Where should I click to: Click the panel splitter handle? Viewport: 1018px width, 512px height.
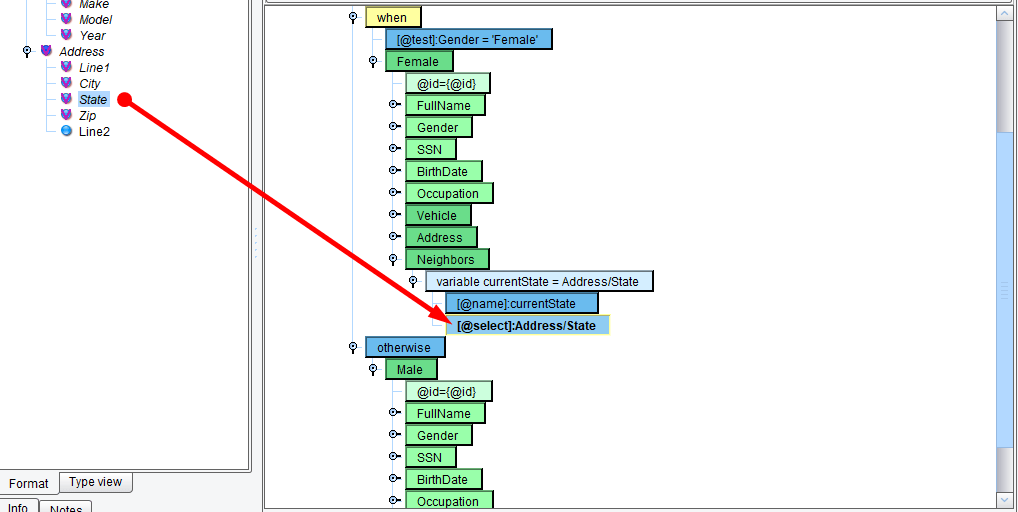point(256,243)
